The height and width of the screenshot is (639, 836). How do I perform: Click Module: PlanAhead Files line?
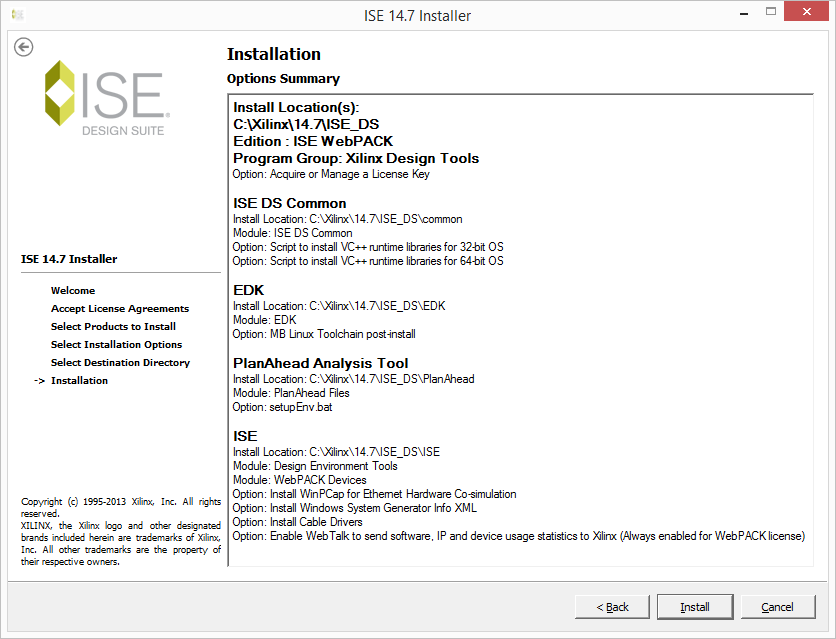tap(291, 393)
